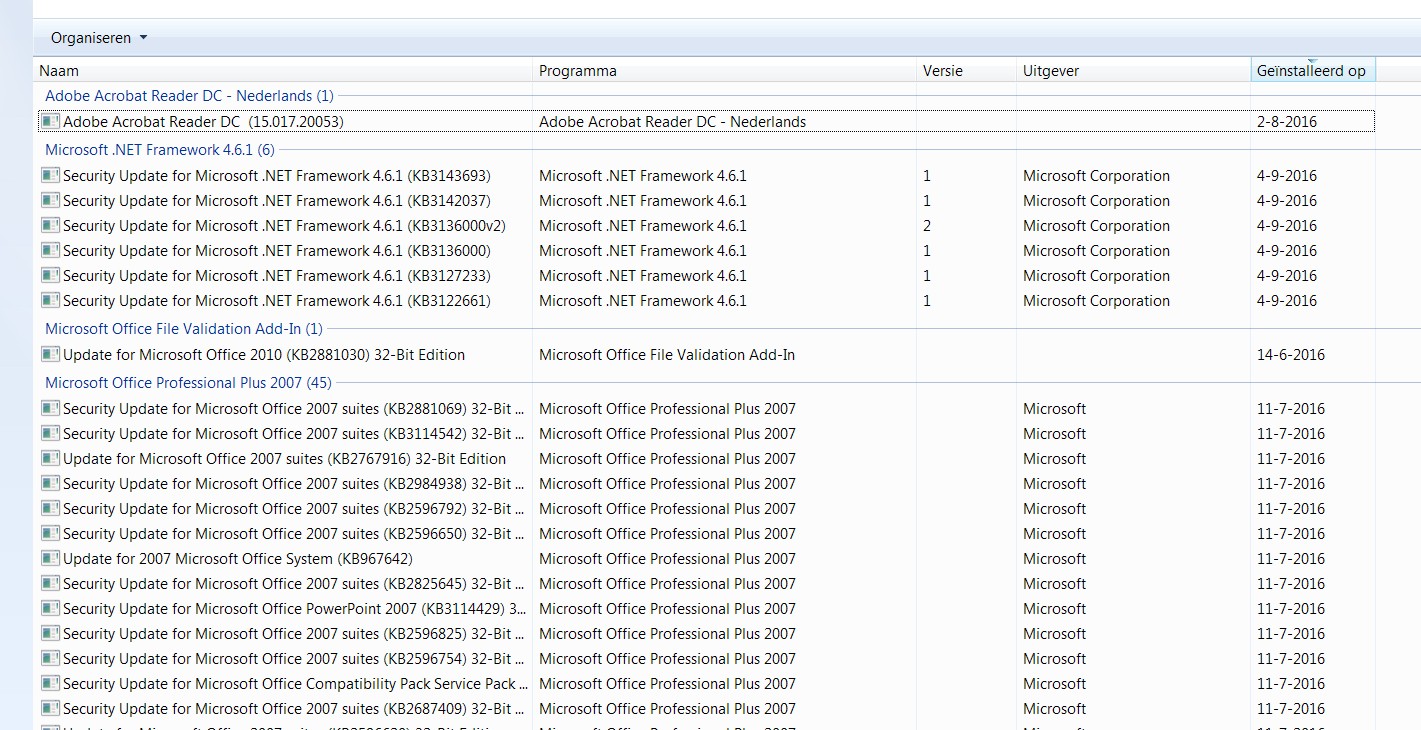Collapse the Microsoft Office Professional Plus 2007 group
The image size is (1421, 730).
(188, 383)
